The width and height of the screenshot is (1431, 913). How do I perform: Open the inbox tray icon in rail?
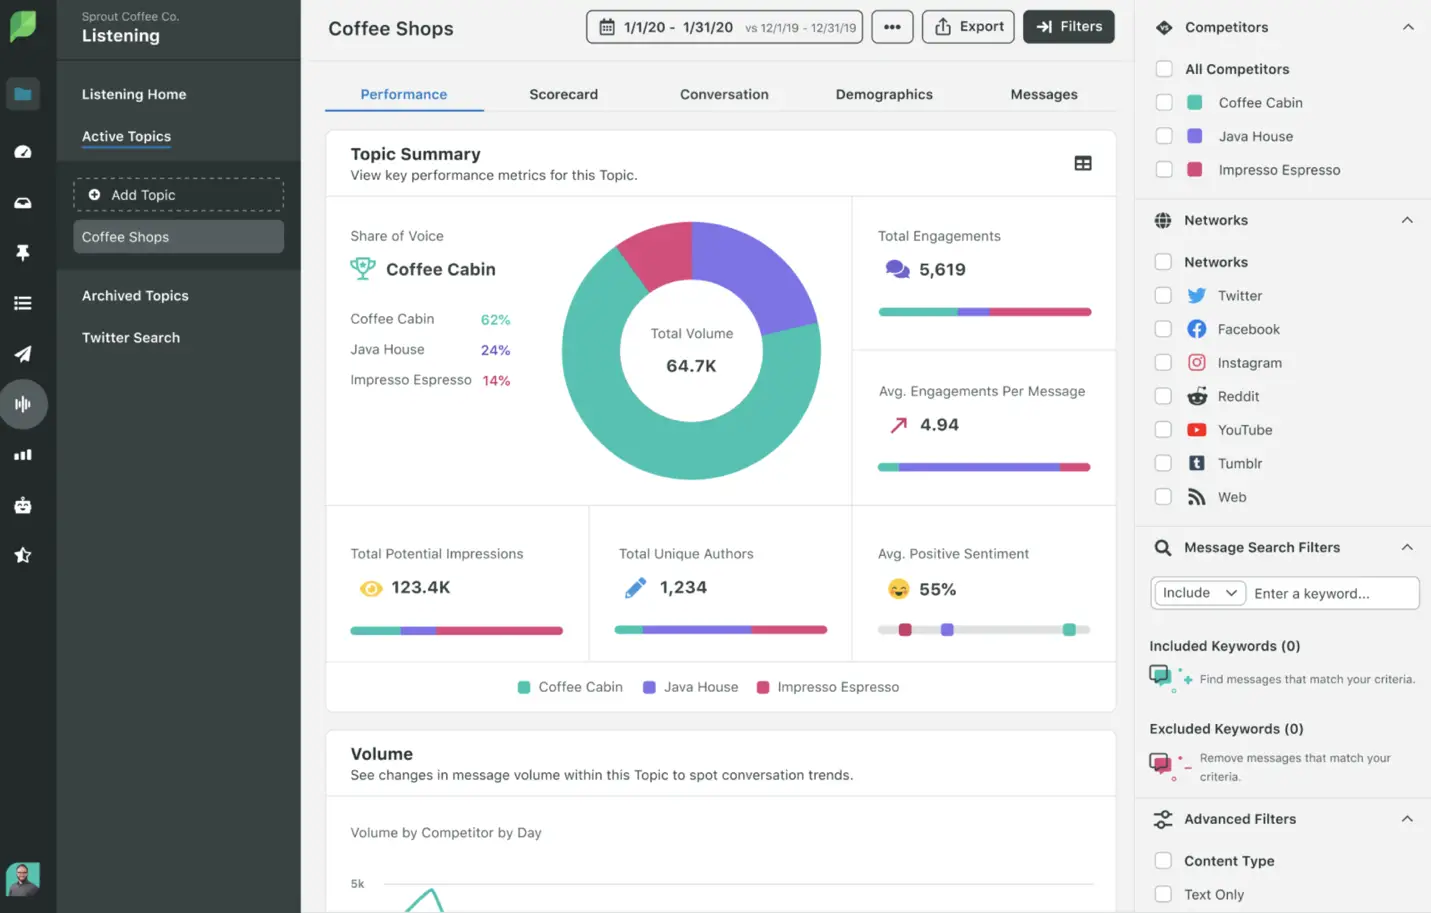tap(22, 203)
